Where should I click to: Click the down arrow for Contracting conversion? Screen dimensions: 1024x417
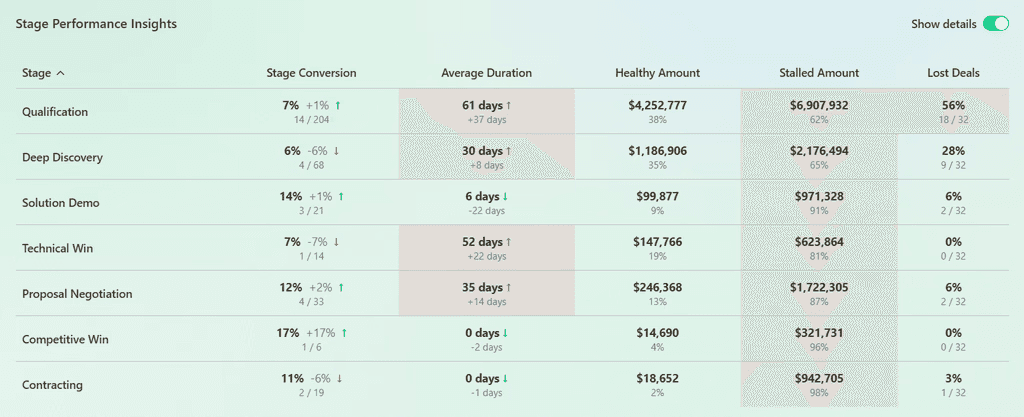coord(340,378)
